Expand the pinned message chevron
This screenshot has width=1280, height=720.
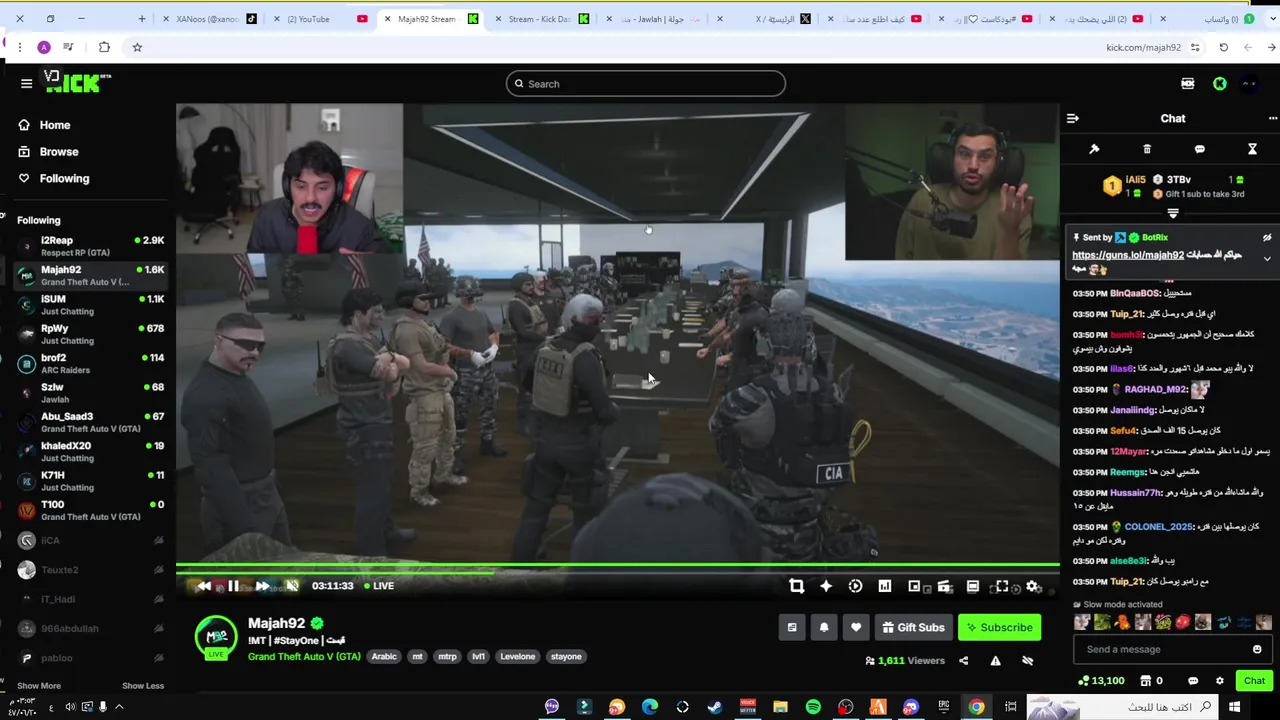(x=1267, y=259)
